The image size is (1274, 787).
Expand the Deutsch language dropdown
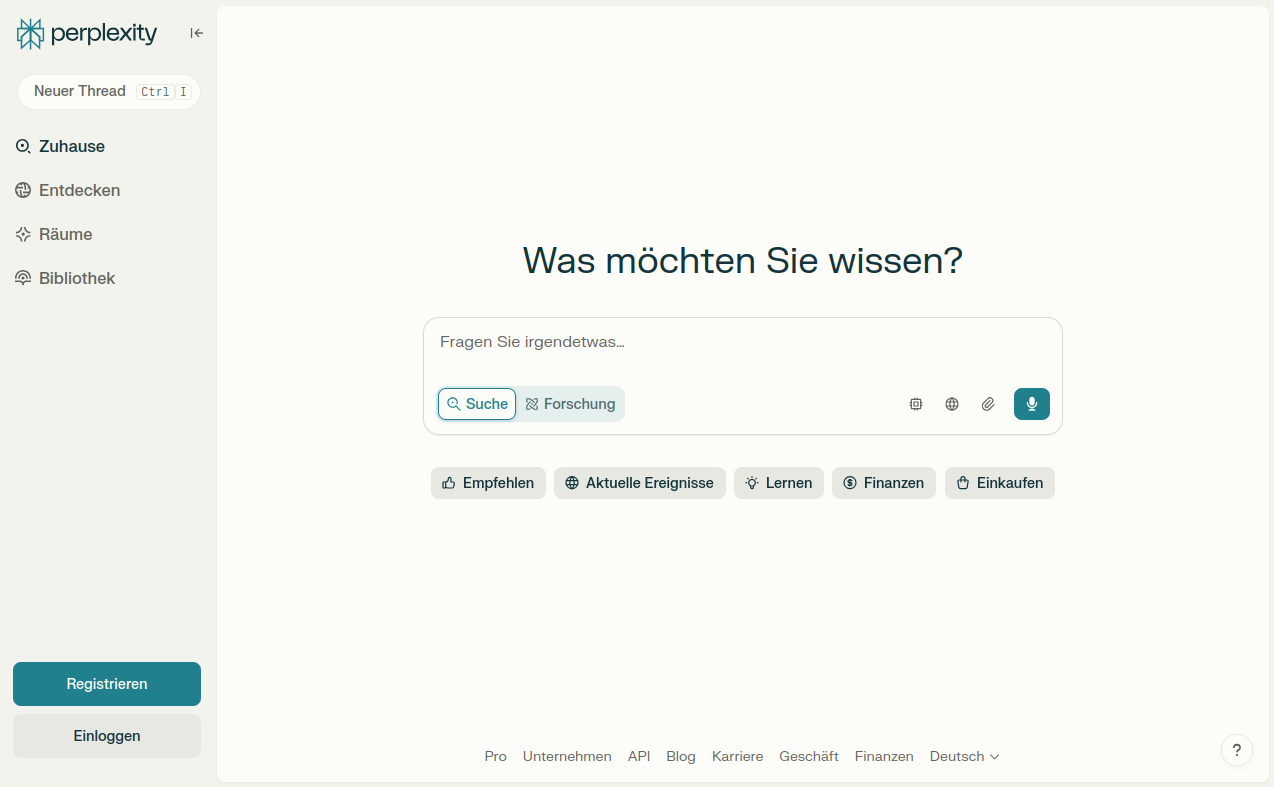(964, 757)
